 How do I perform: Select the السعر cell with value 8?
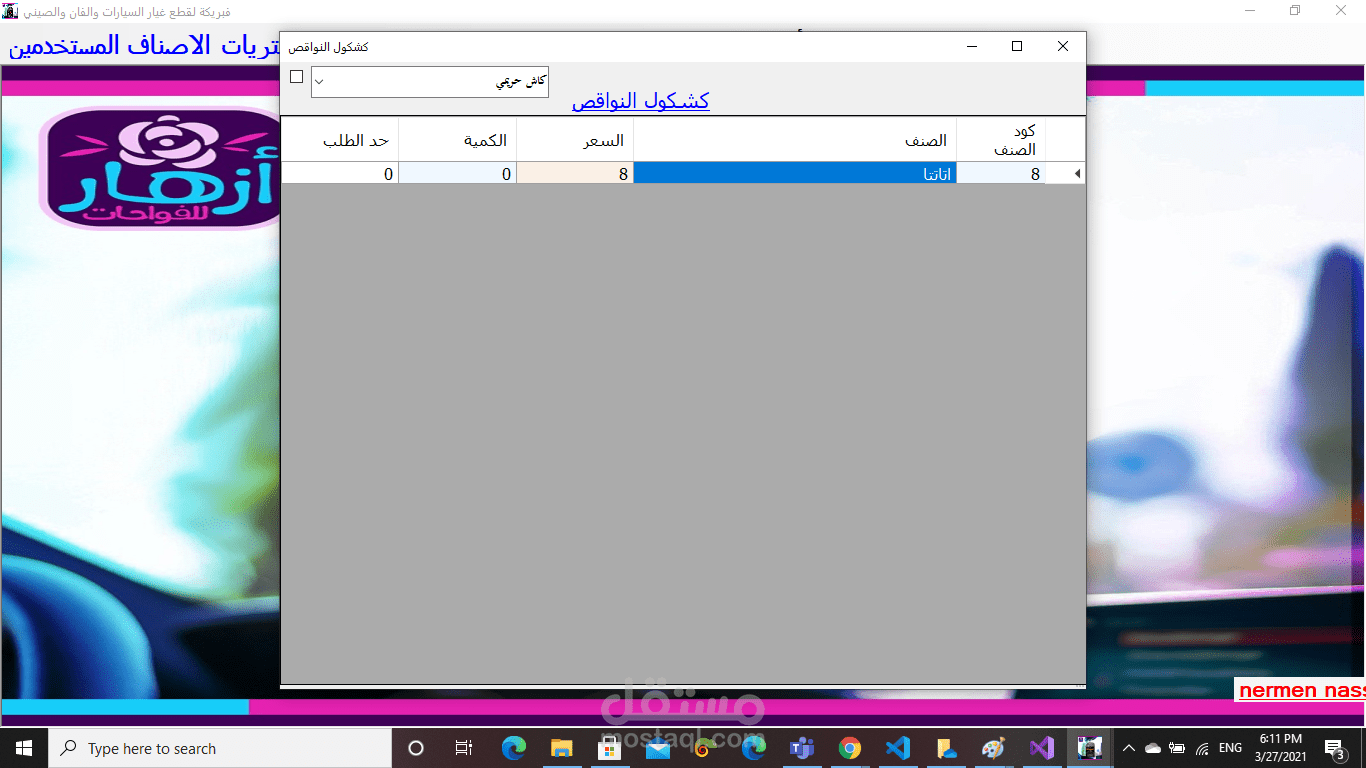pyautogui.click(x=575, y=174)
